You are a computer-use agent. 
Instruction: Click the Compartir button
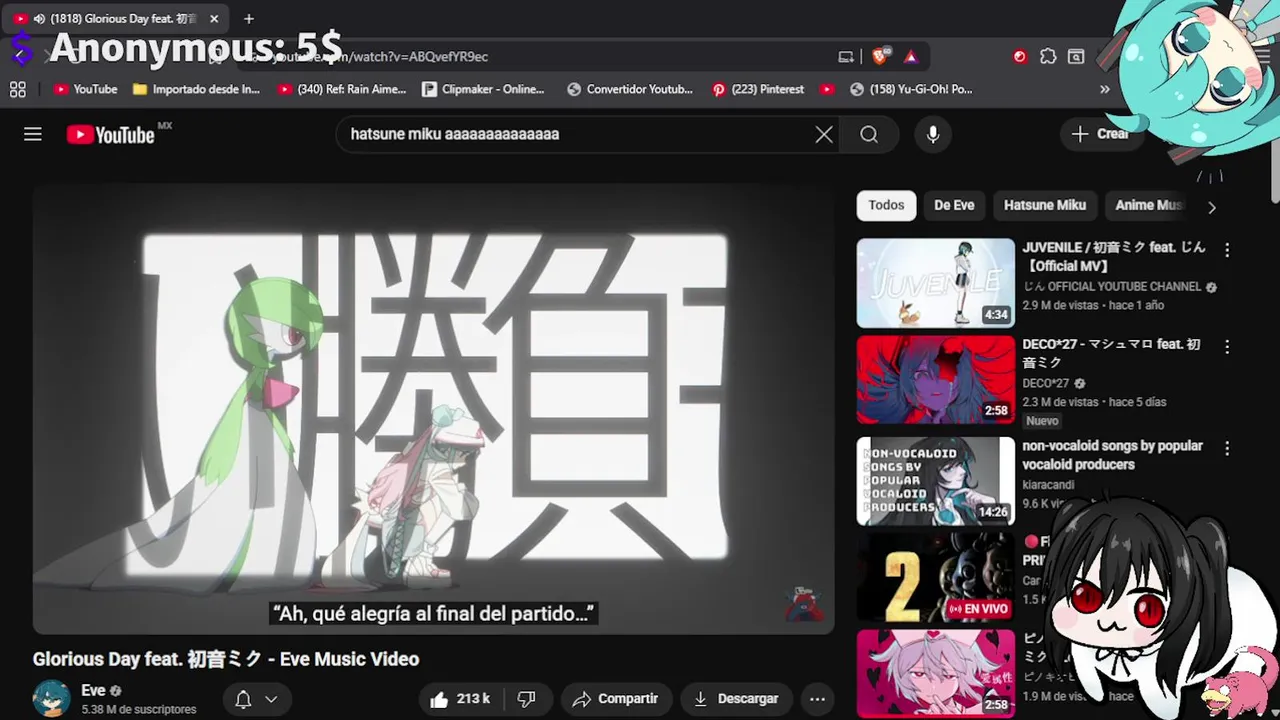point(616,699)
